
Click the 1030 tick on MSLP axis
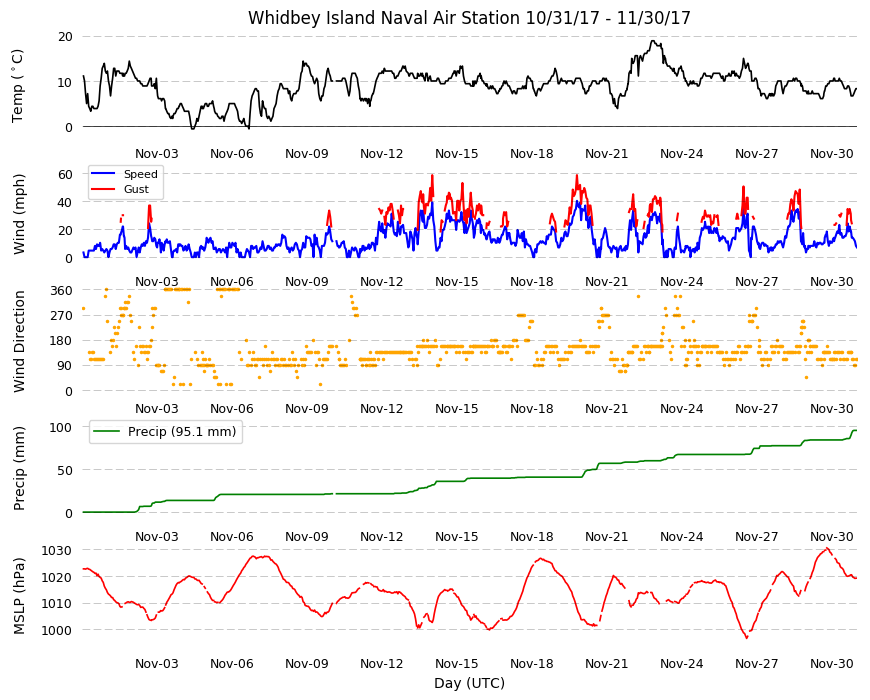(58, 551)
